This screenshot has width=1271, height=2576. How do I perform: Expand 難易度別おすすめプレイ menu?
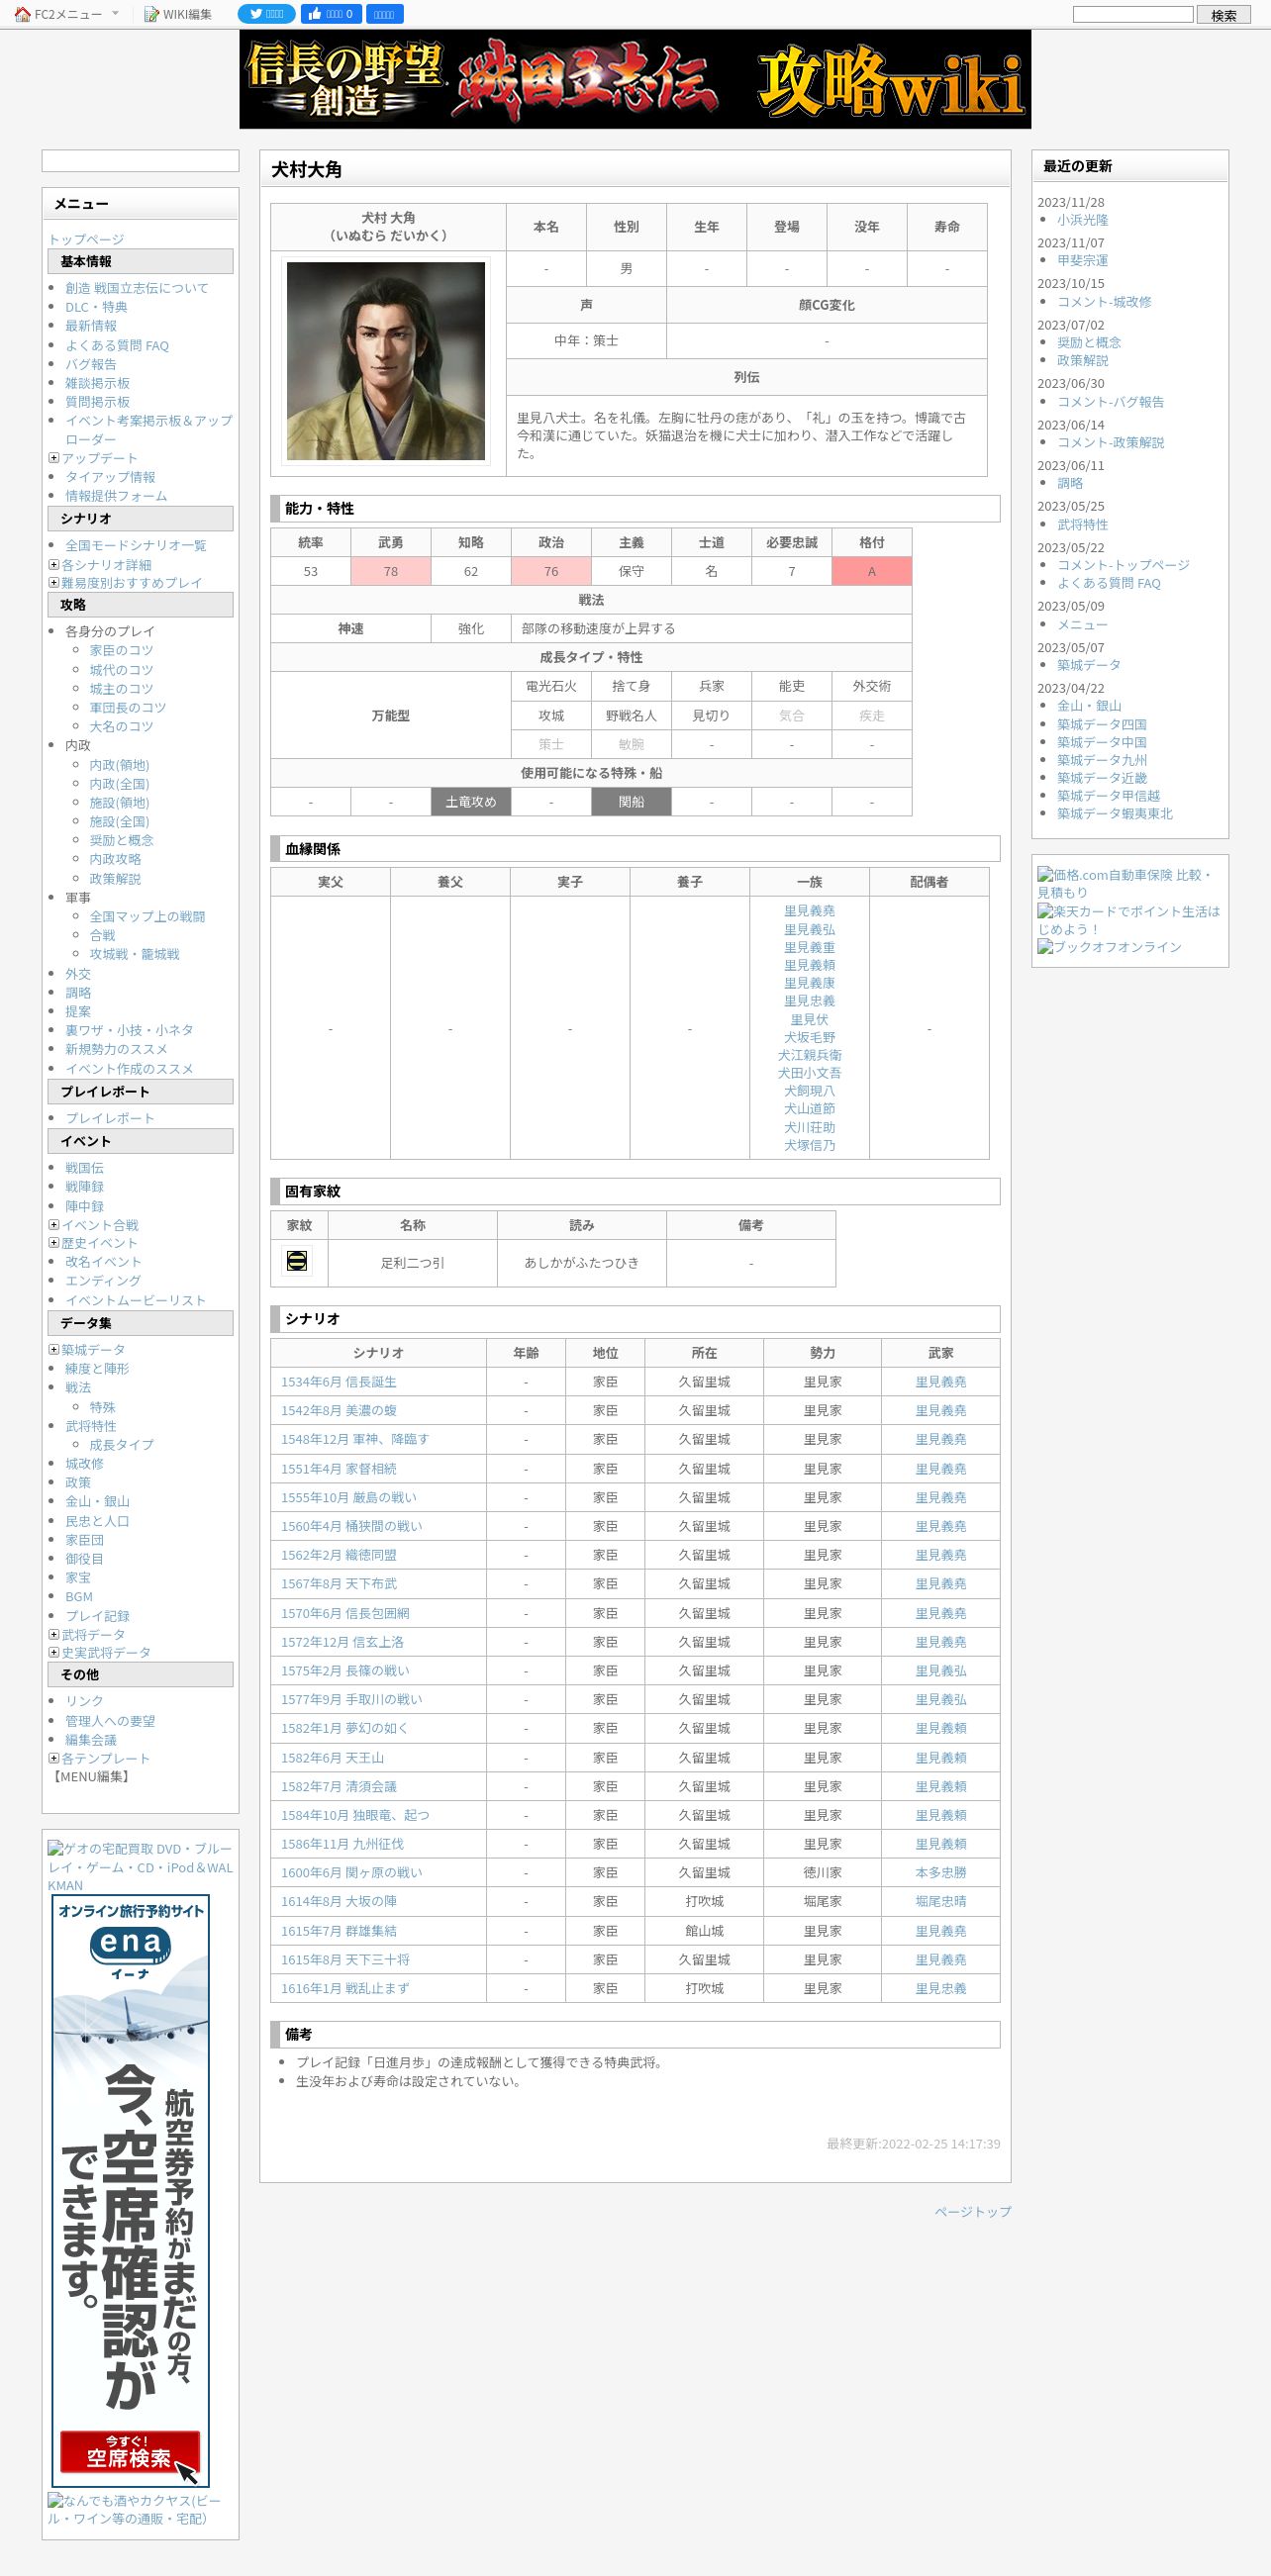pyautogui.click(x=54, y=583)
